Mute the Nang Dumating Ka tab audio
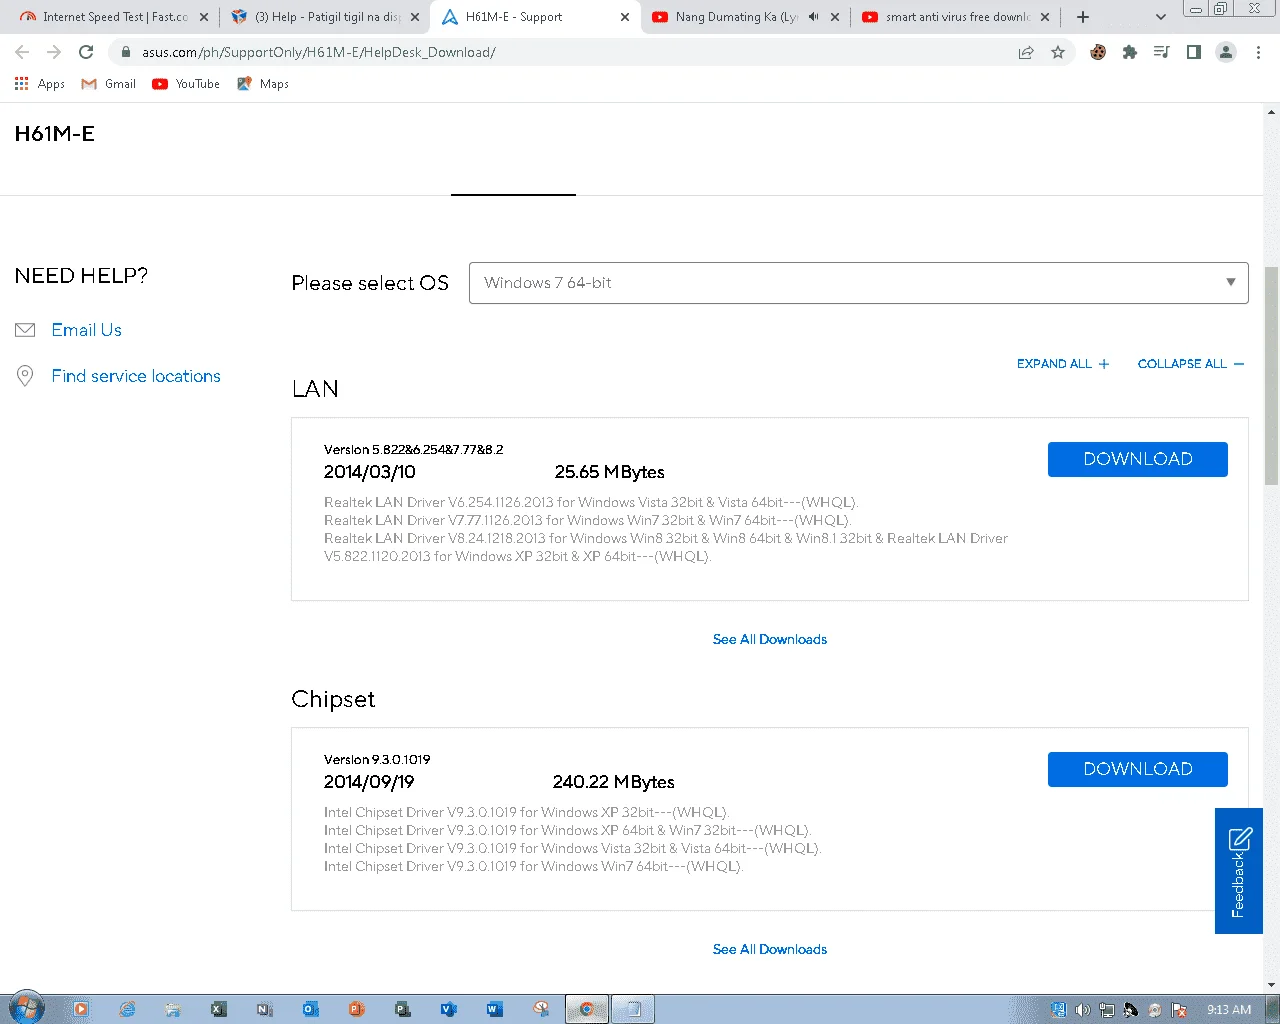The height and width of the screenshot is (1024, 1280). [813, 17]
